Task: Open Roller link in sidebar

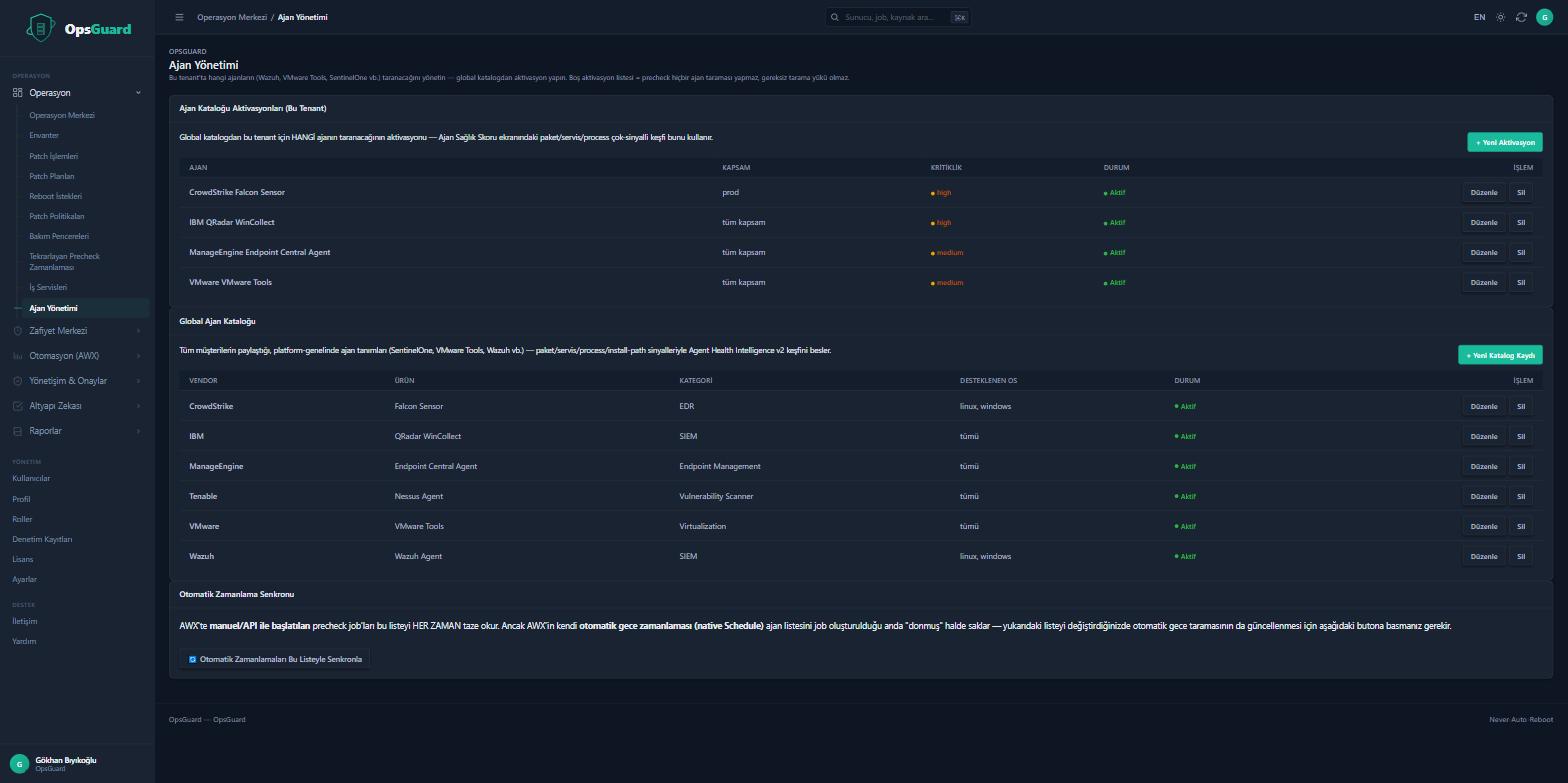Action: [x=22, y=519]
